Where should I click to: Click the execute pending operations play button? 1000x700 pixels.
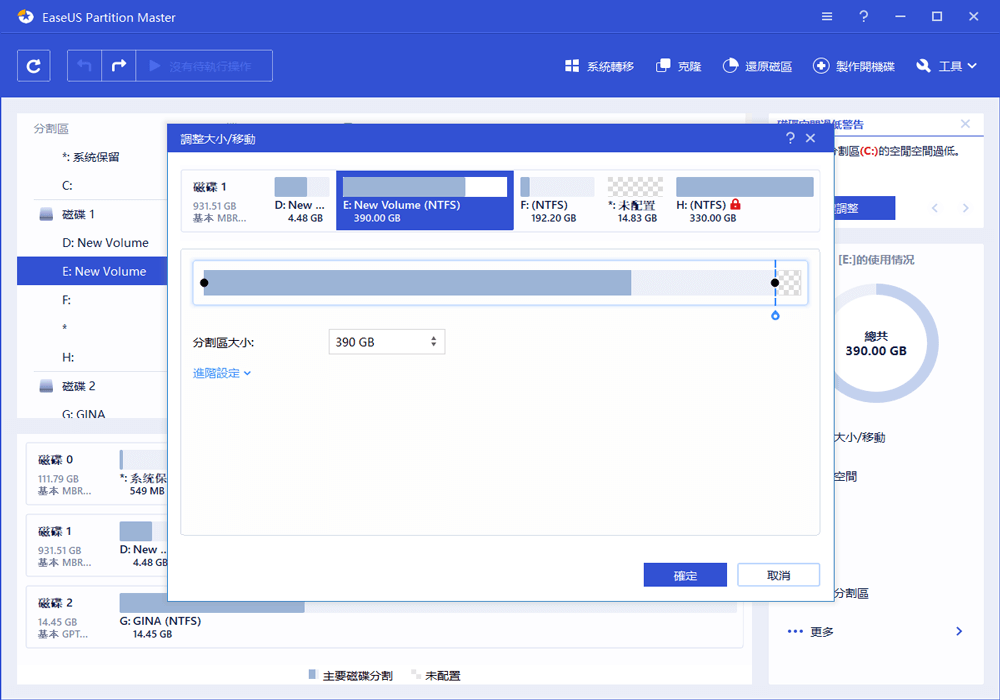pos(204,66)
